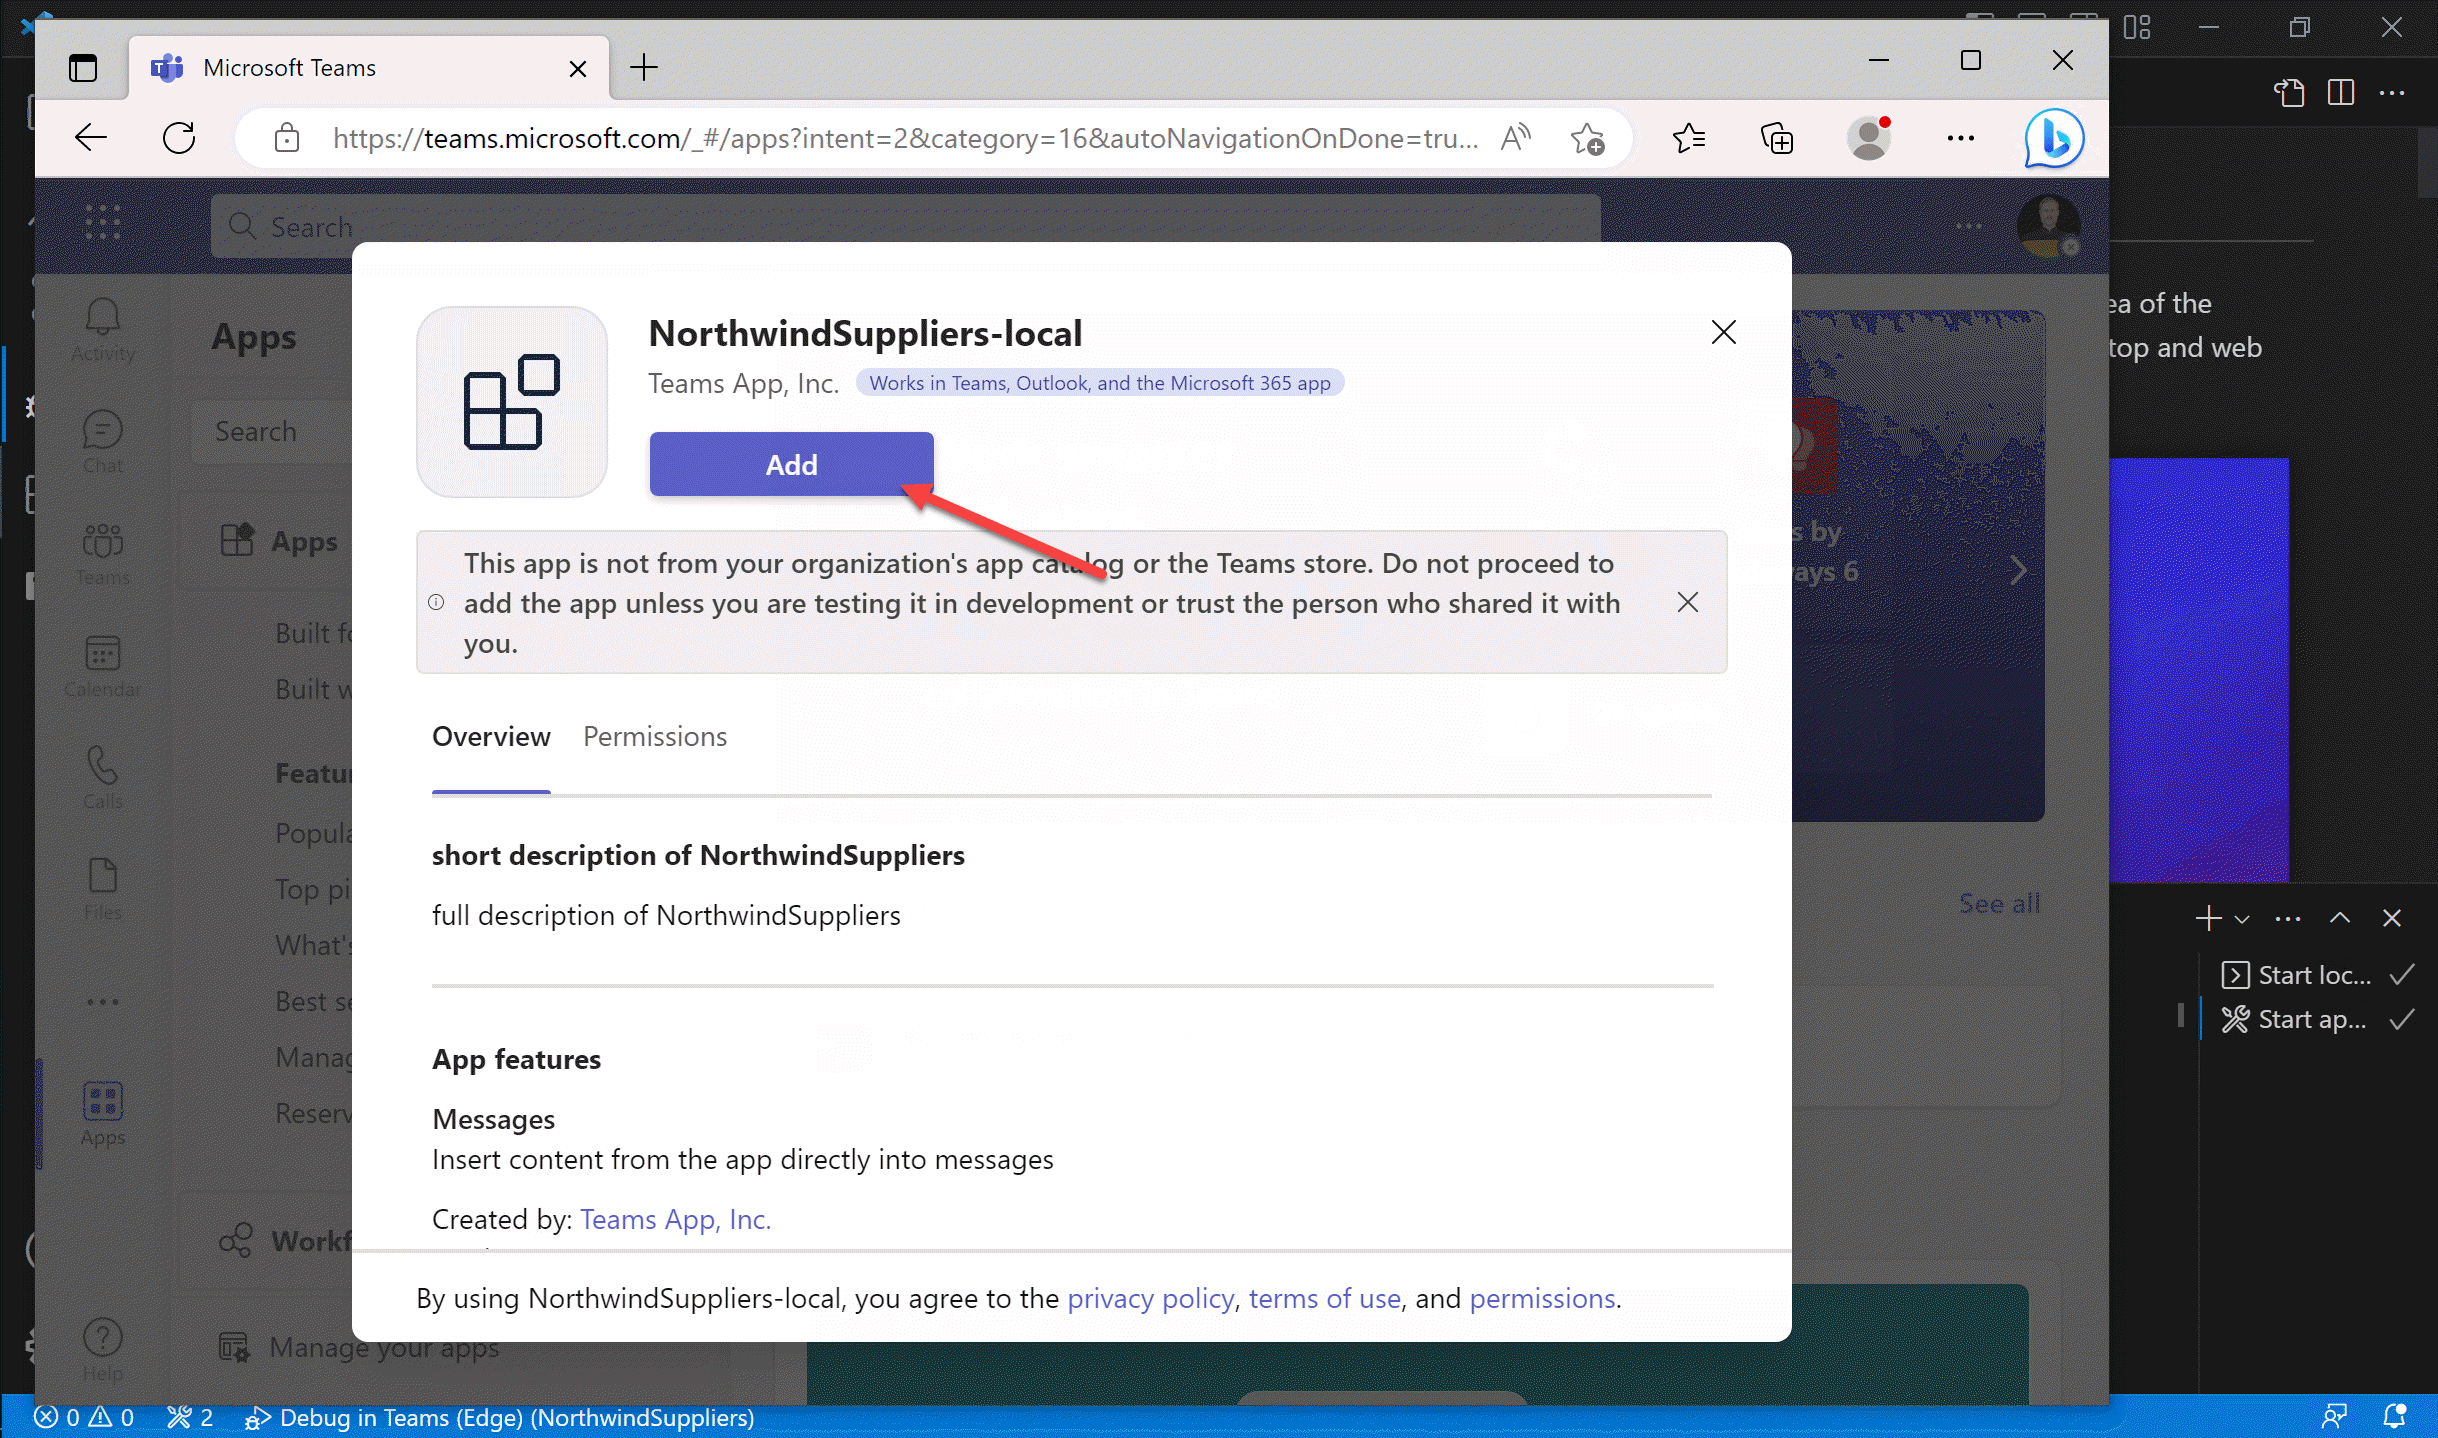This screenshot has width=2438, height=1438.
Task: Open Edge Settings and more menu
Action: click(x=1961, y=137)
